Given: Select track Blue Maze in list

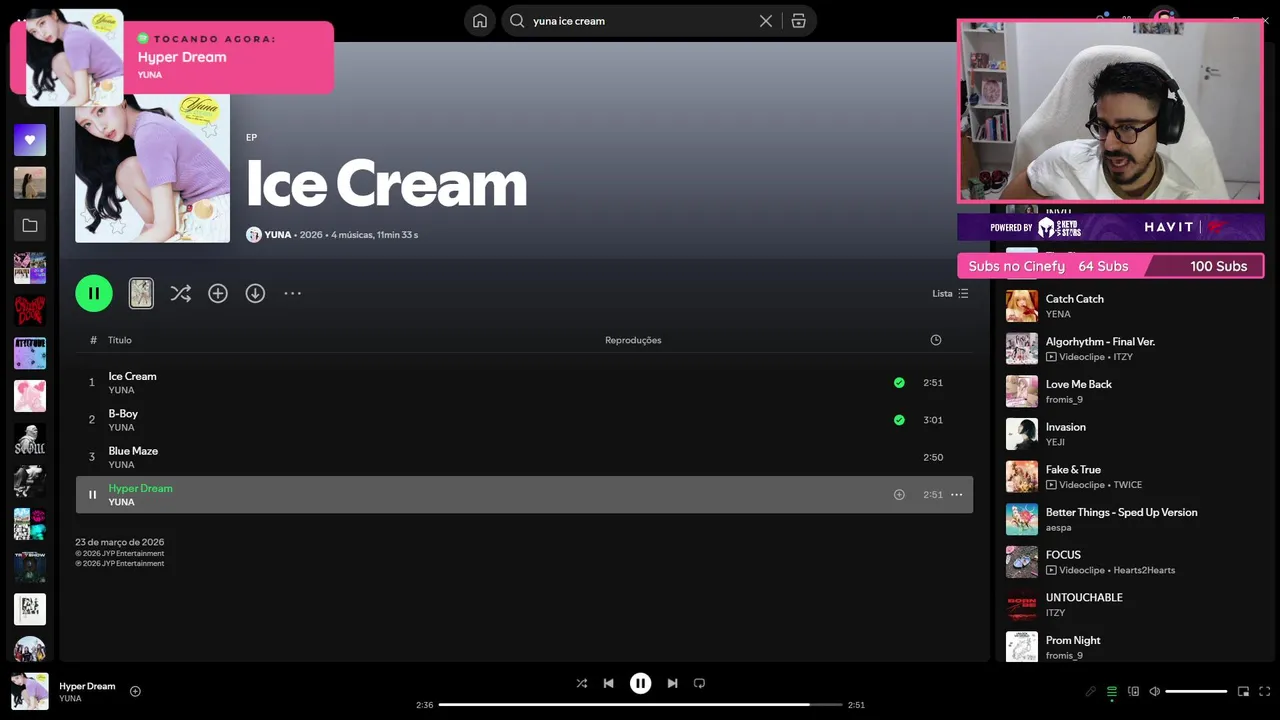Looking at the screenshot, I should (524, 457).
